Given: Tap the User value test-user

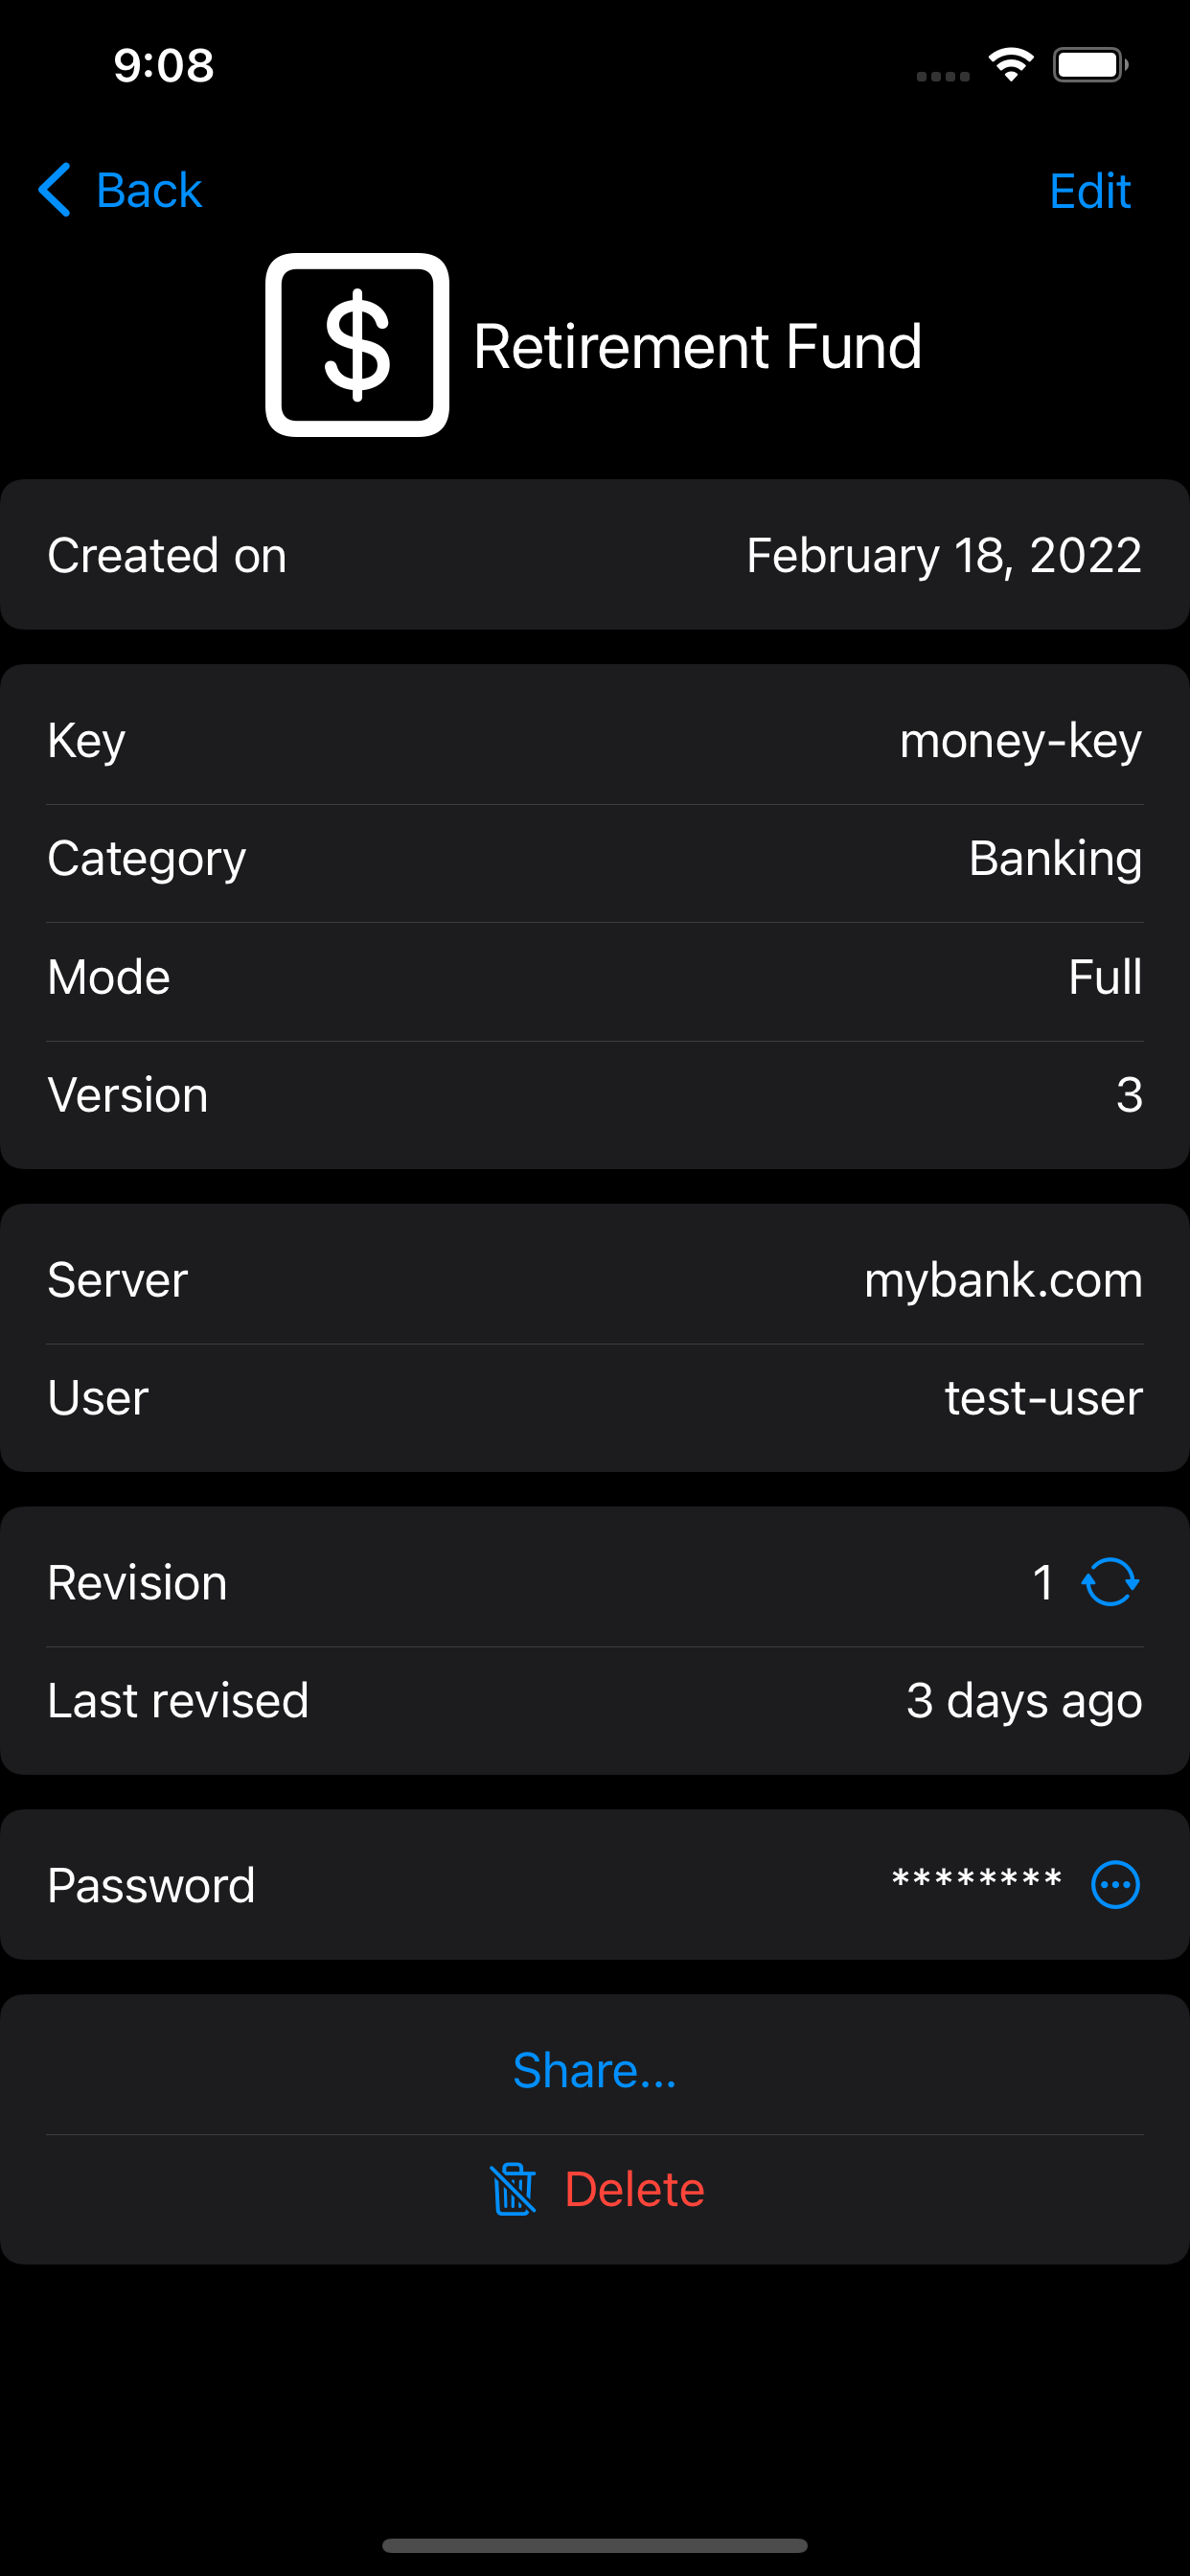Looking at the screenshot, I should click(x=1043, y=1398).
